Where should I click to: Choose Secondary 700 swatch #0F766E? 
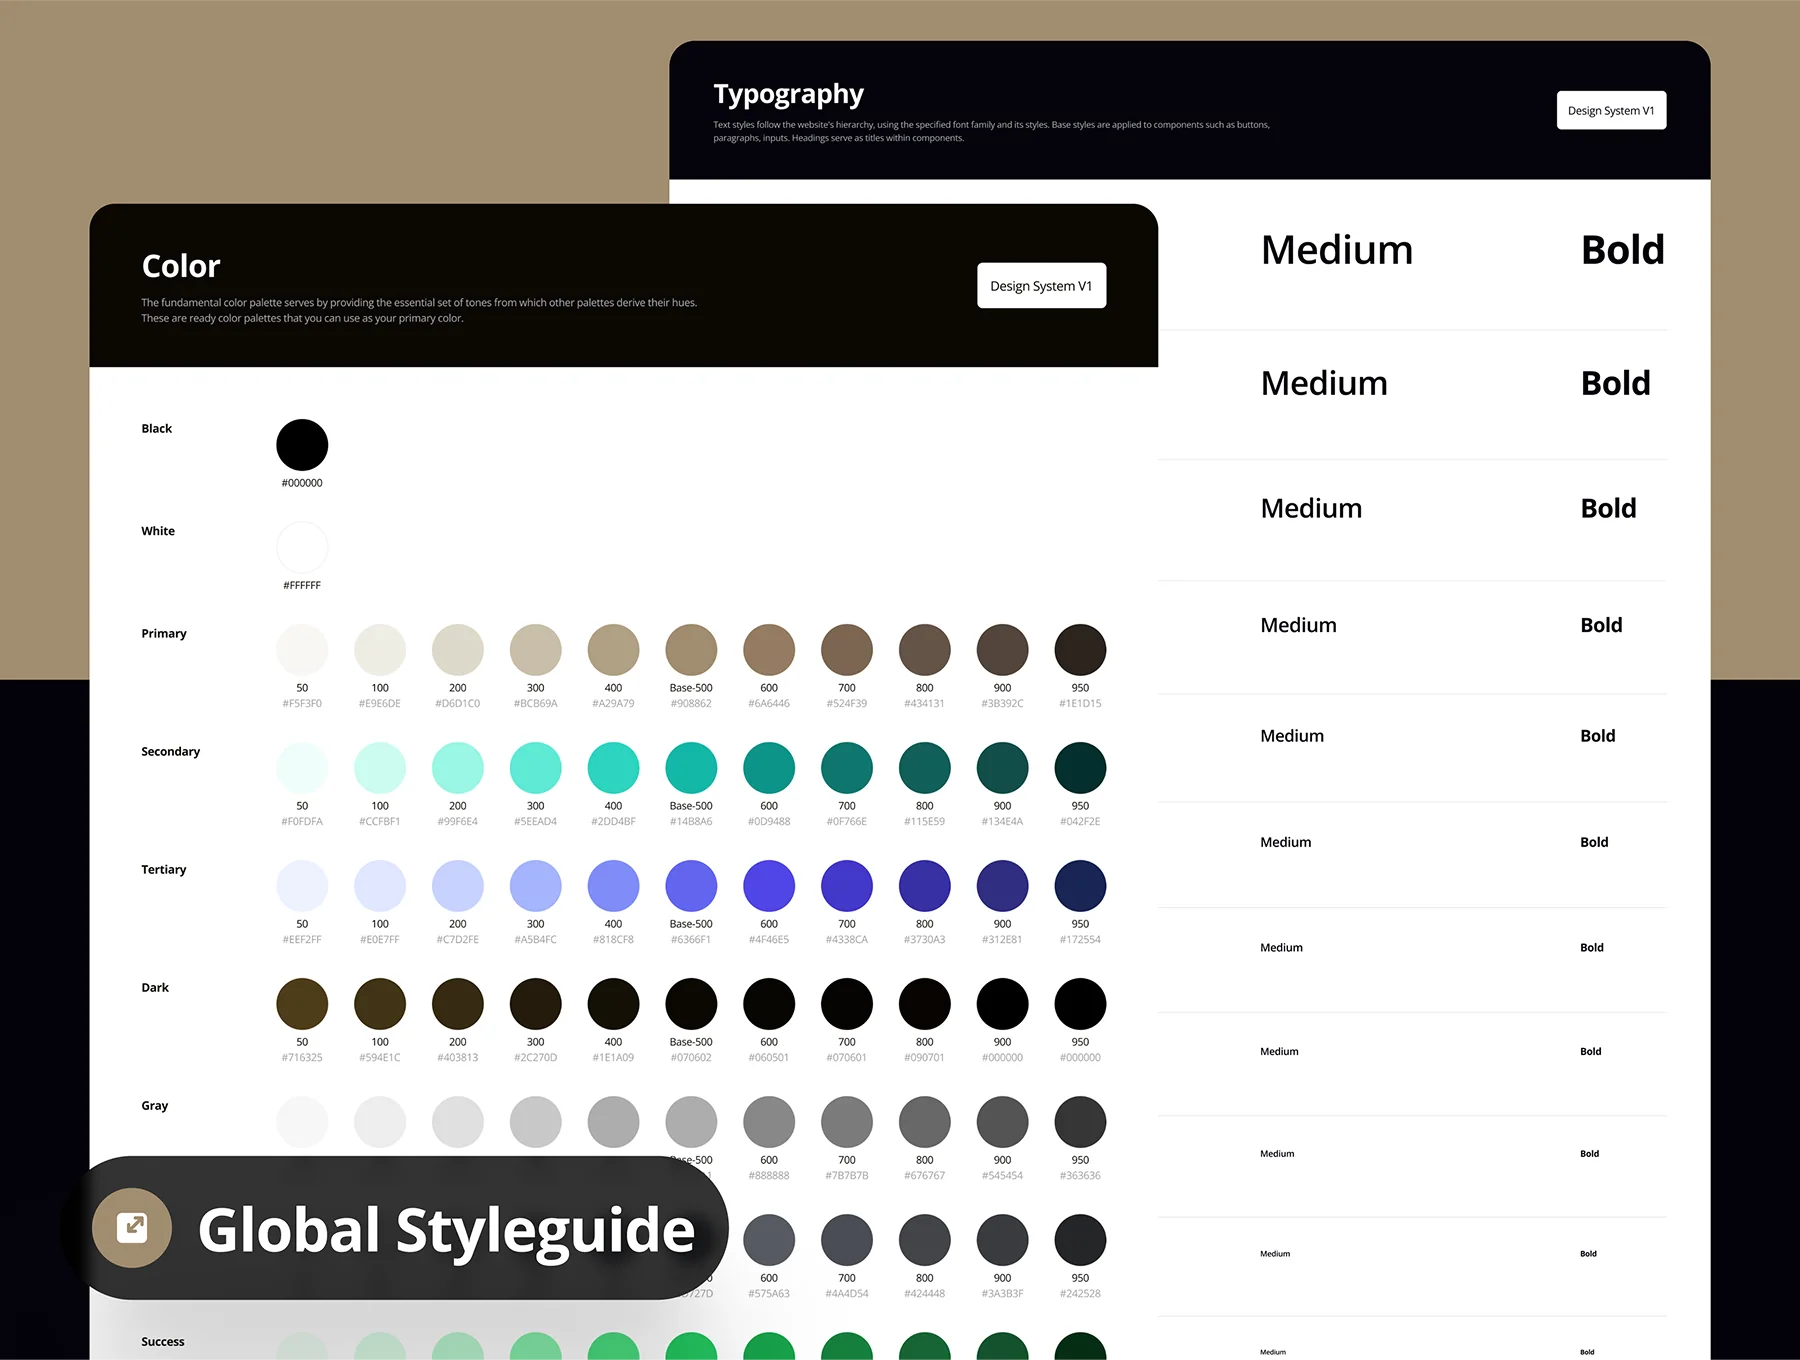pos(847,768)
